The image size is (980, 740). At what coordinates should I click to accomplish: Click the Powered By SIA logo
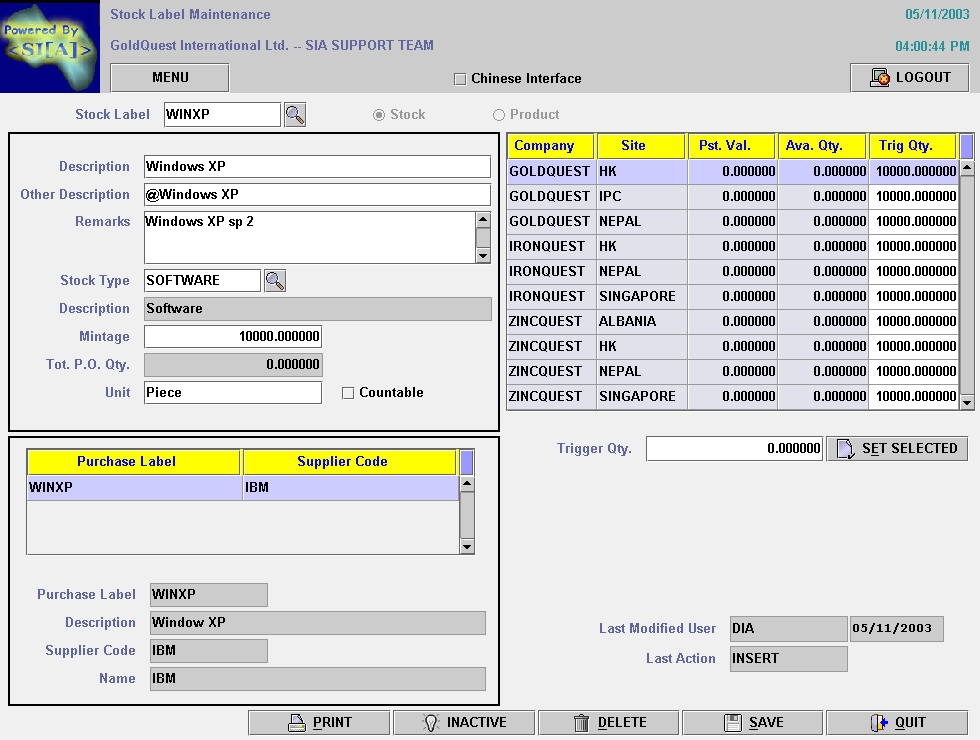[x=49, y=46]
